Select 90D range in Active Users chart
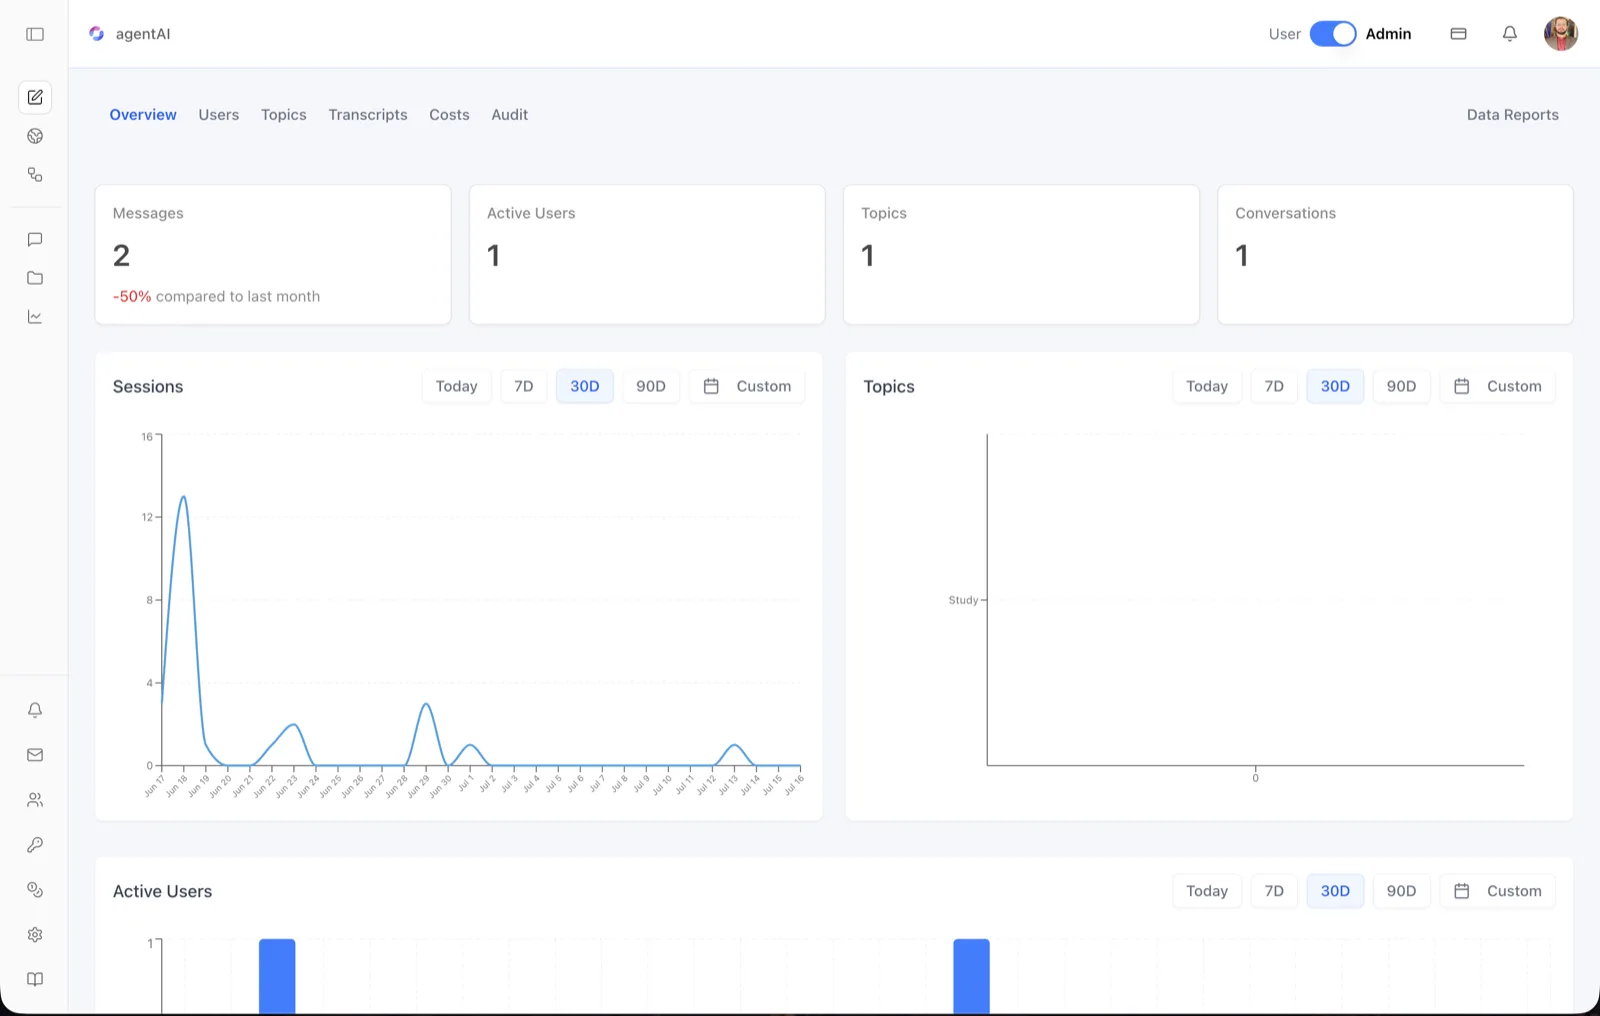Viewport: 1600px width, 1016px height. pos(1401,891)
